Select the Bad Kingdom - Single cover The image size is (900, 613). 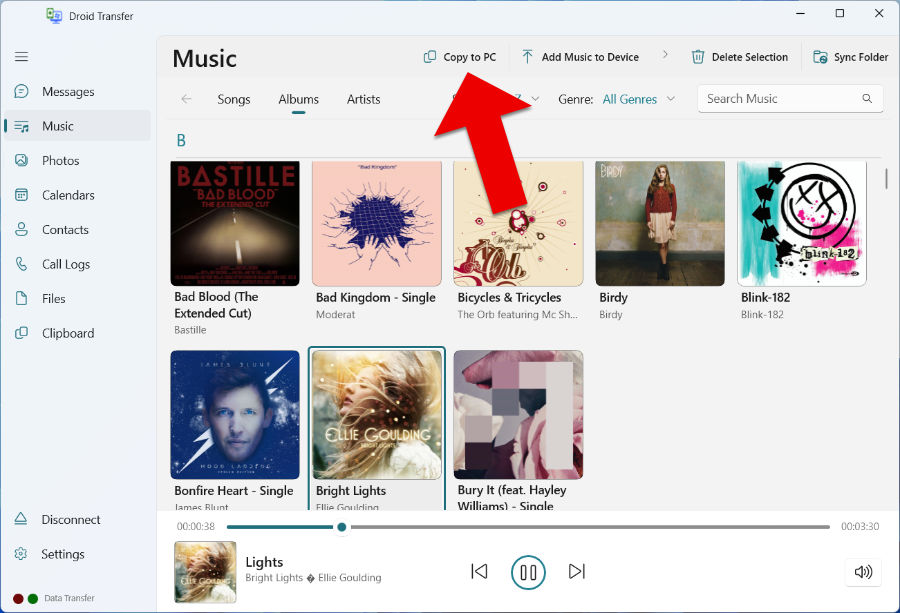[x=377, y=223]
